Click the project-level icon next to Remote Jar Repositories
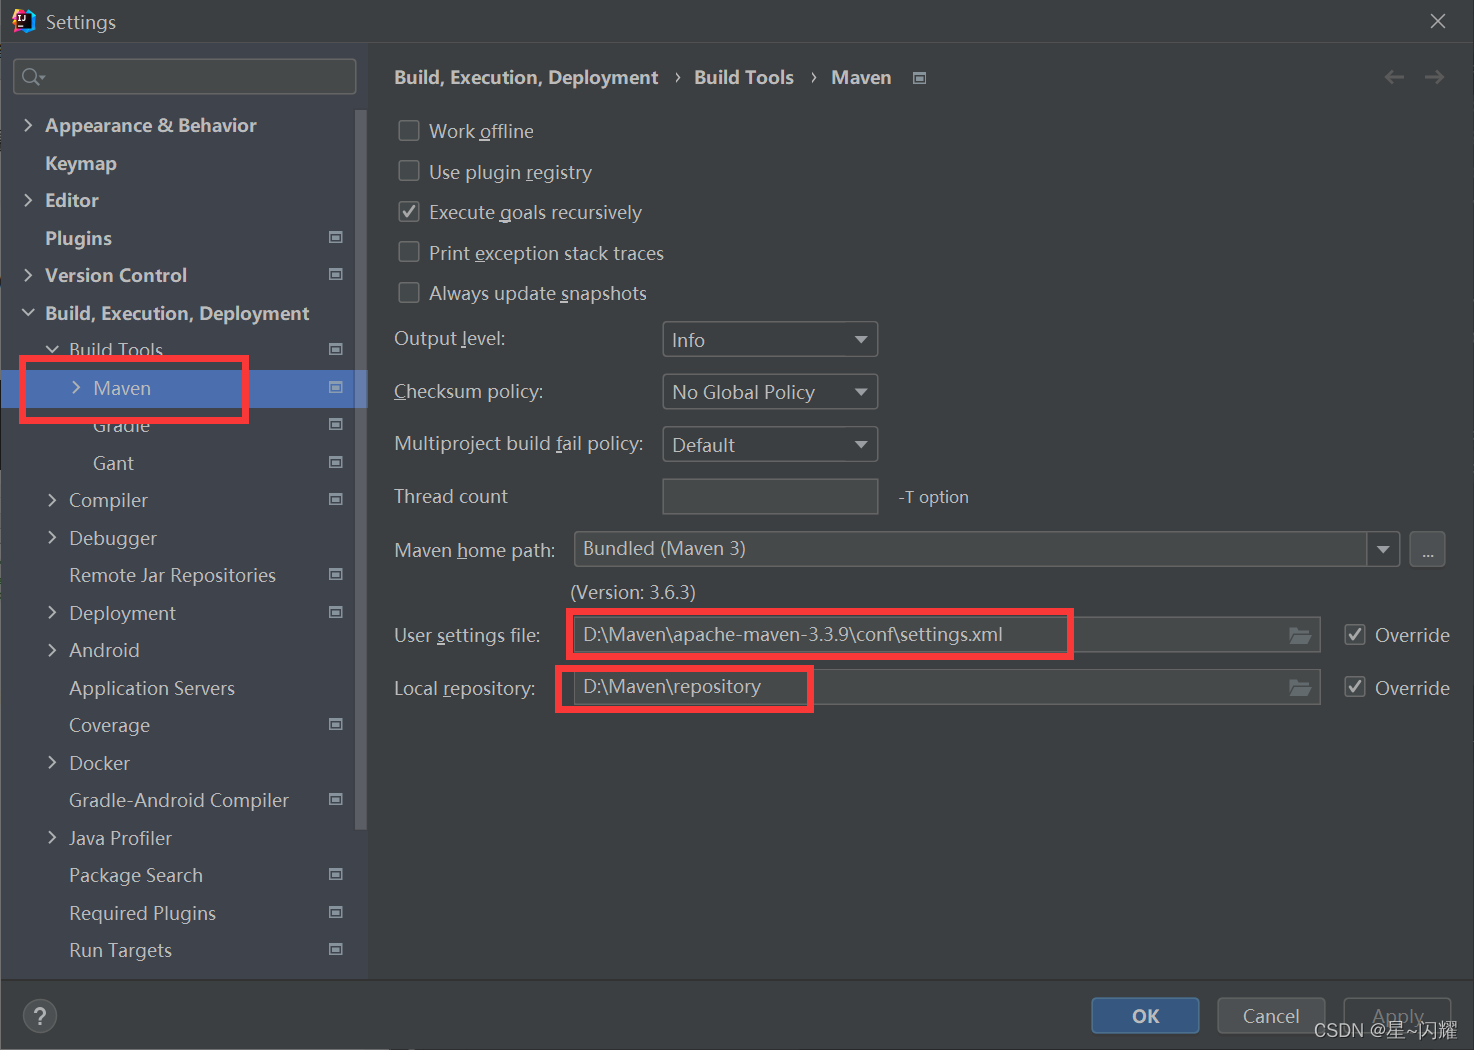 [x=336, y=574]
